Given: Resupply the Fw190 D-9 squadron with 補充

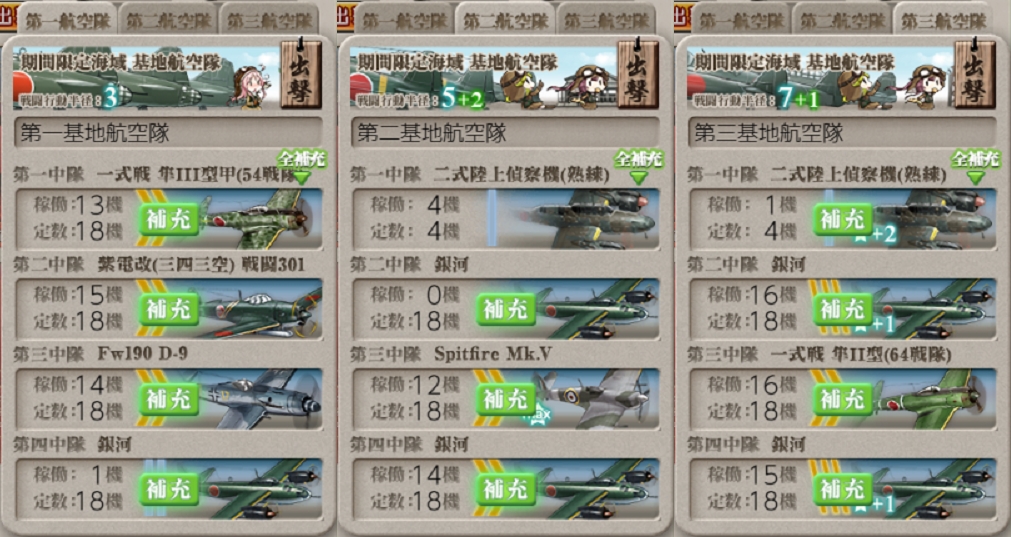Looking at the screenshot, I should pyautogui.click(x=168, y=399).
